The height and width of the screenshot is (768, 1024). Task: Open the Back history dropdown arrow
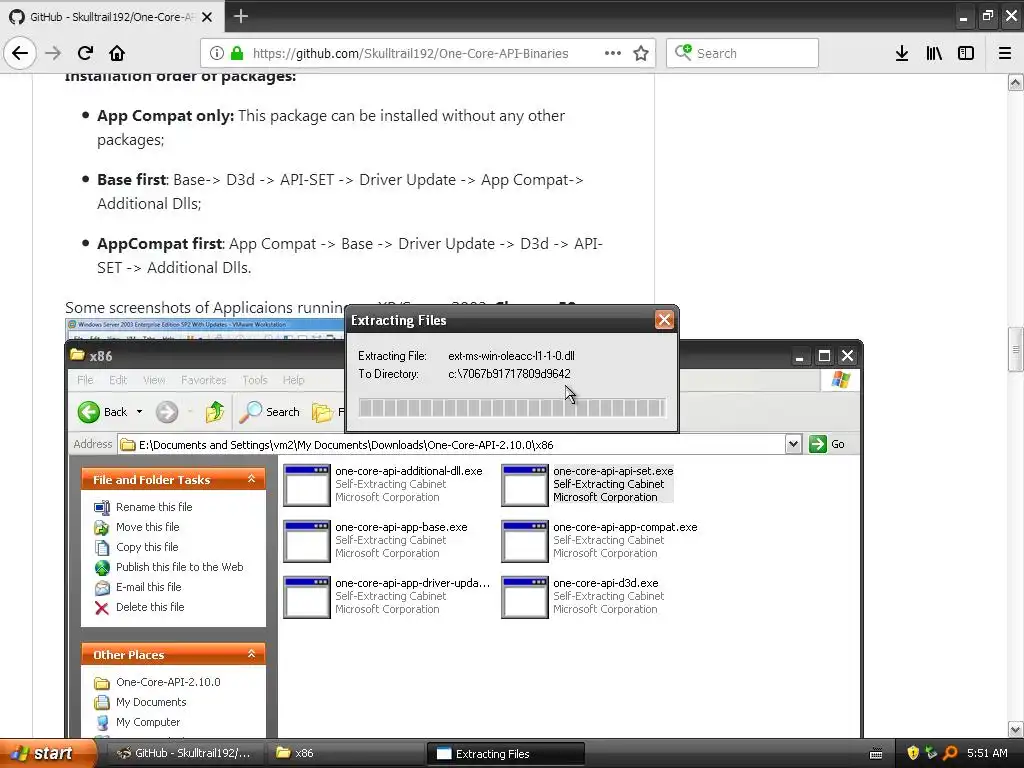pyautogui.click(x=139, y=411)
